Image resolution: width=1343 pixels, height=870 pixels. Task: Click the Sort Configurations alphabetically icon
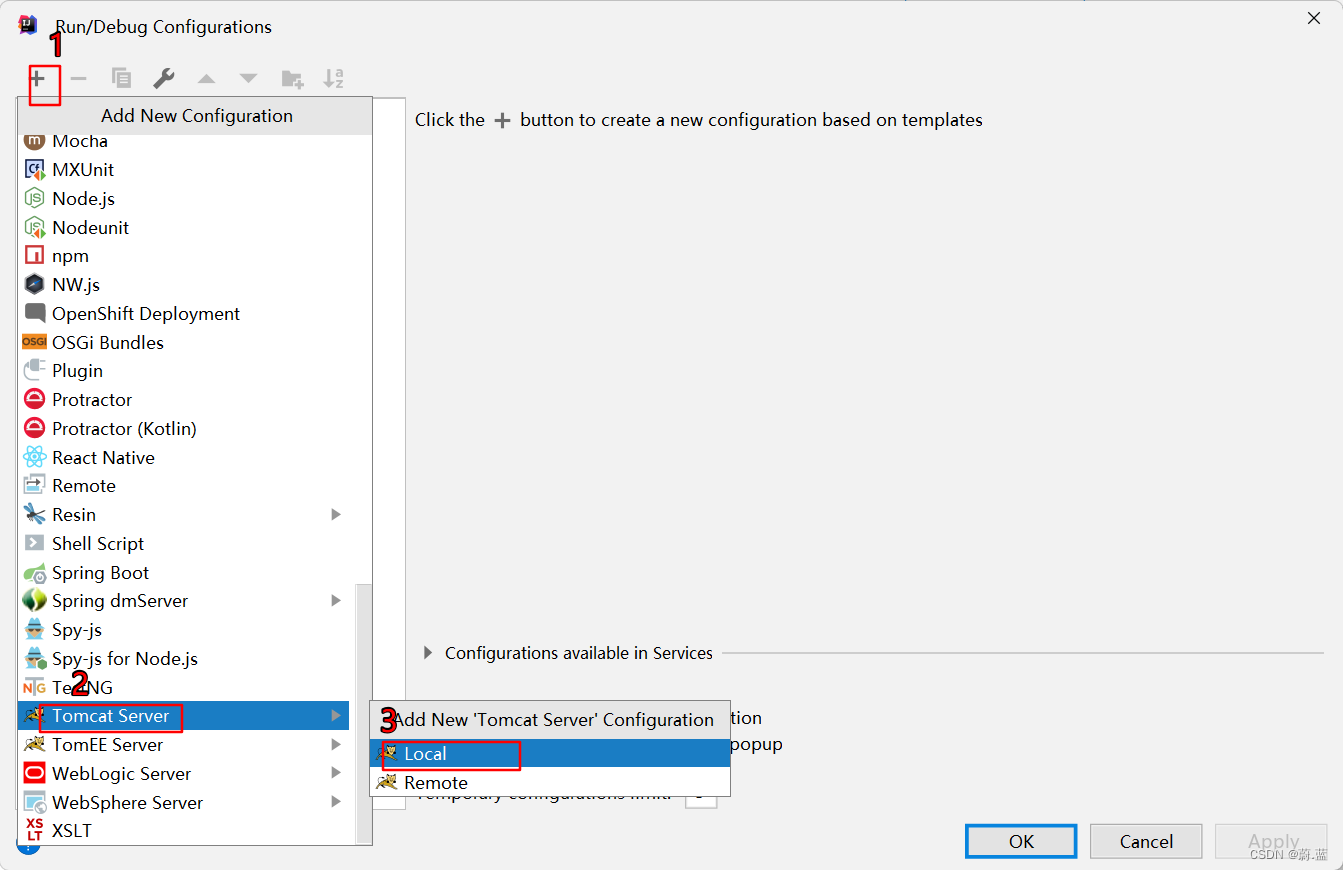(334, 78)
